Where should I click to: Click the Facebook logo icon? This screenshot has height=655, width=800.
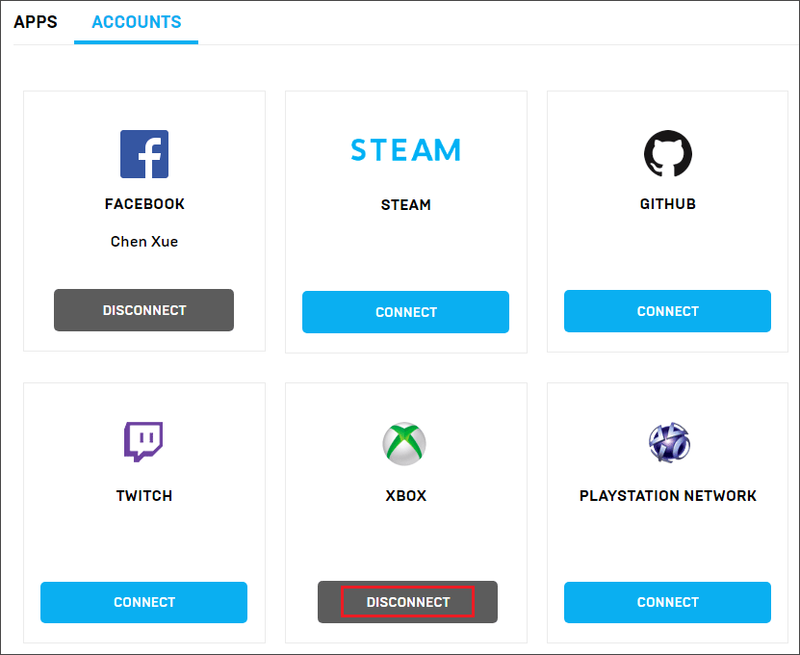pyautogui.click(x=144, y=154)
